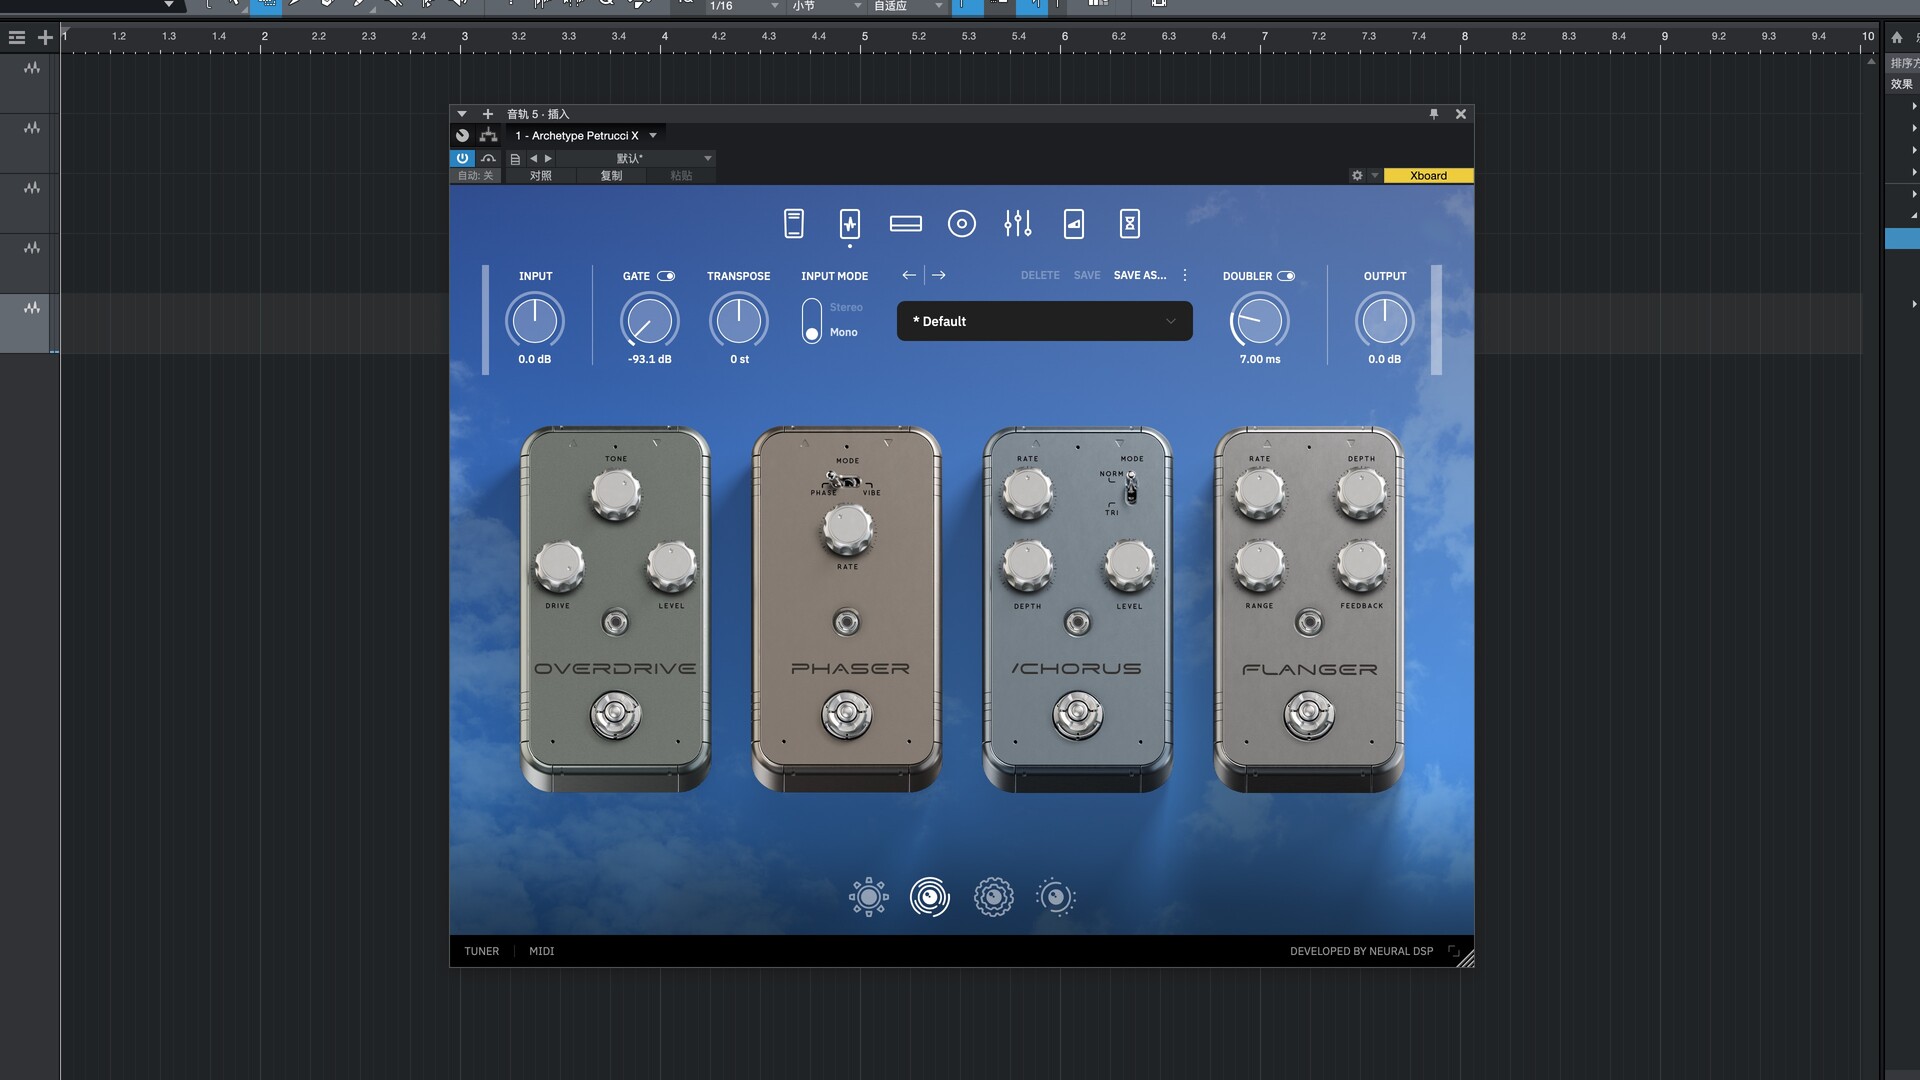Open the pre-effects pedal section icon
This screenshot has height=1080, width=1920.
(849, 224)
